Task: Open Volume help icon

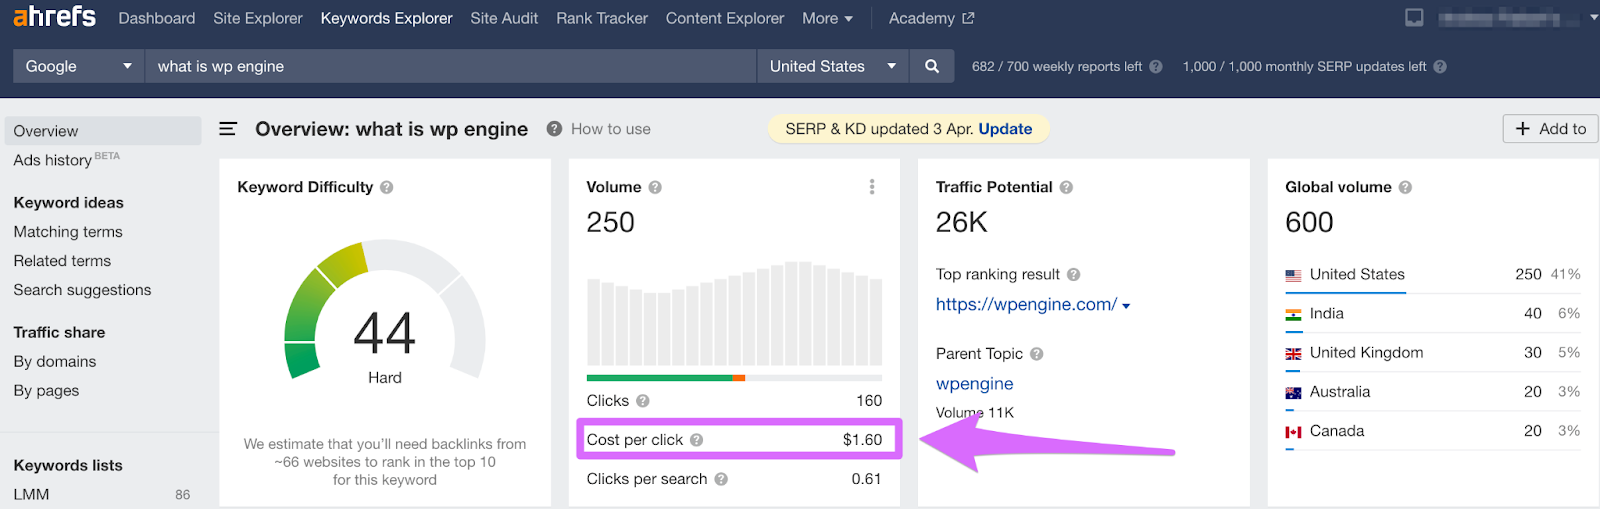Action: click(x=655, y=187)
